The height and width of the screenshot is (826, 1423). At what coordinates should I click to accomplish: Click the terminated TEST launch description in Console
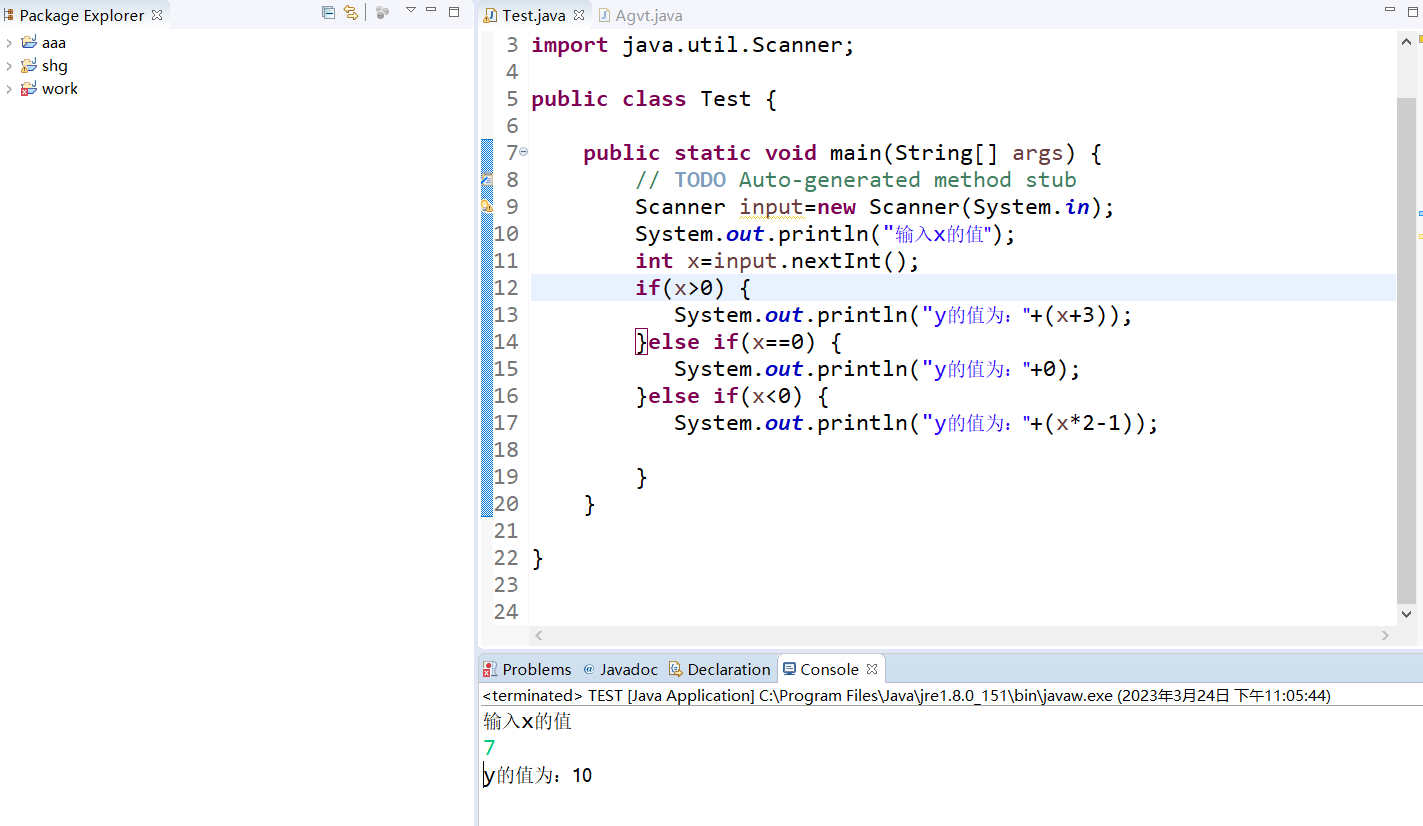(906, 696)
